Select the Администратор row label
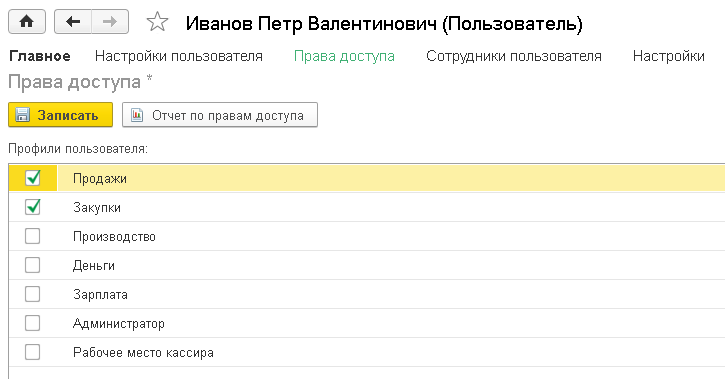The width and height of the screenshot is (725, 379). pyautogui.click(x=119, y=324)
